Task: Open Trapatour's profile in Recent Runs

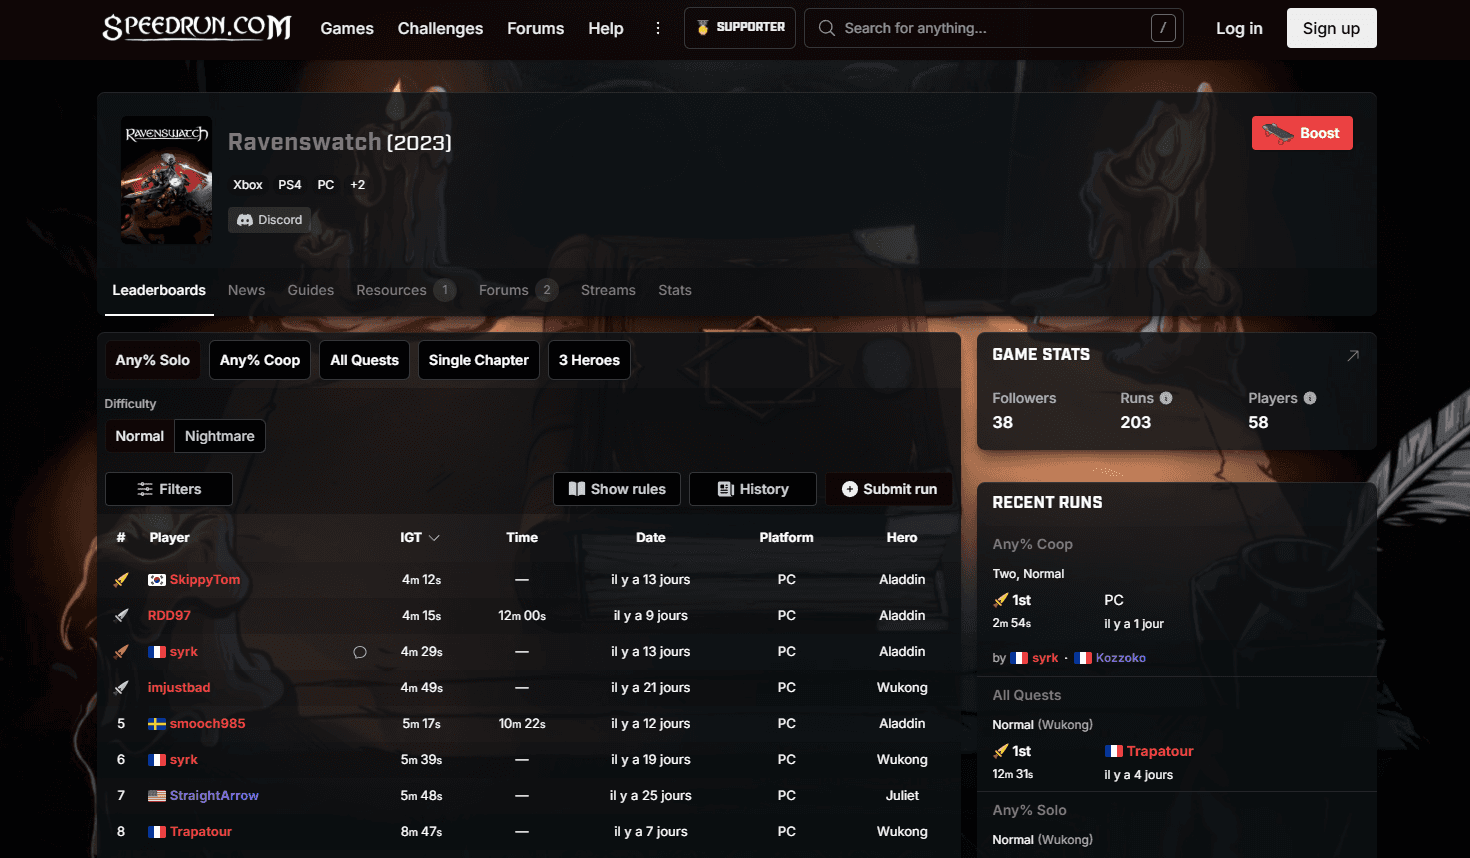Action: [1160, 751]
